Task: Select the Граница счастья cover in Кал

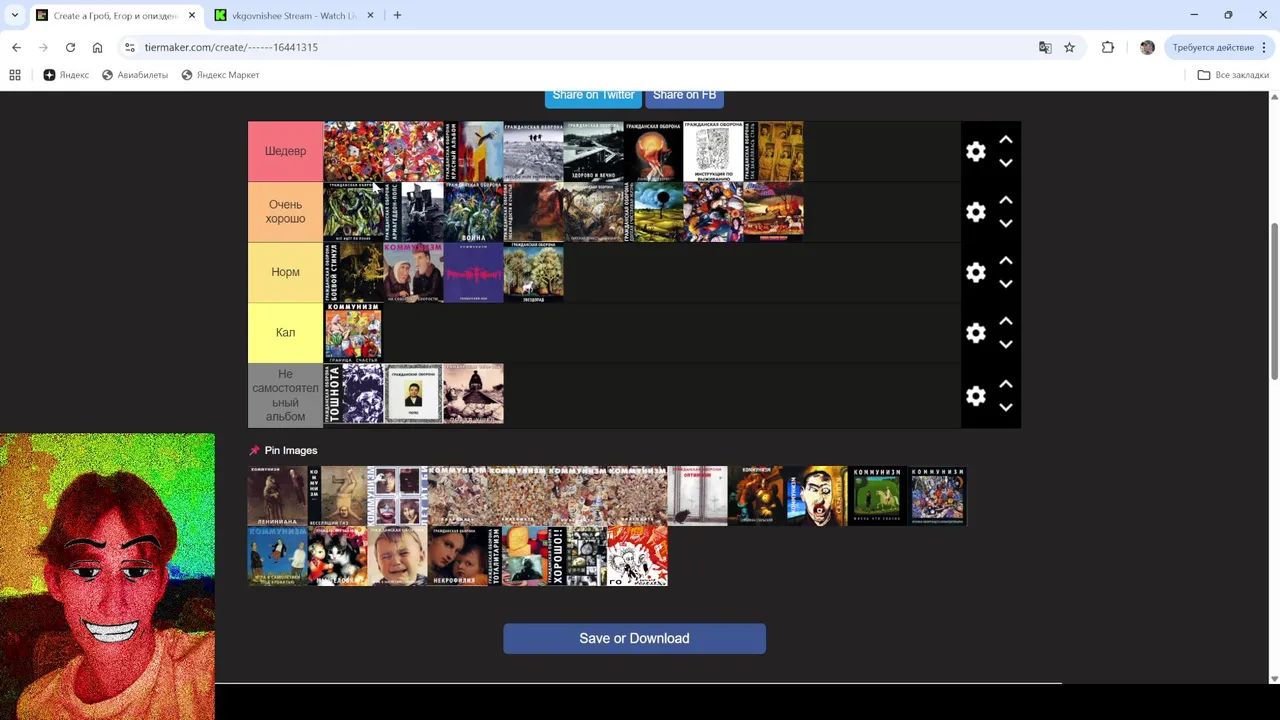Action: 353,333
